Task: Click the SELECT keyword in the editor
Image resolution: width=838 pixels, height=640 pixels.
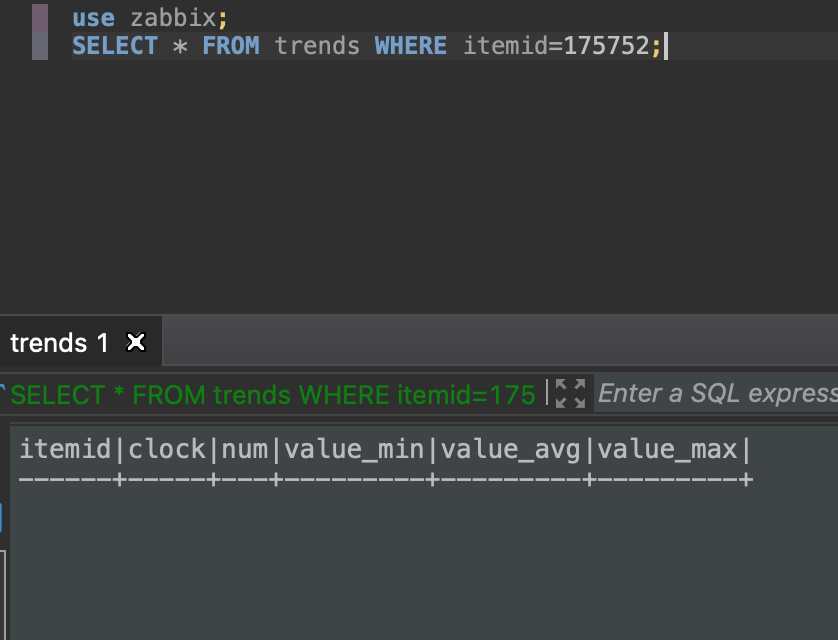Action: [115, 45]
